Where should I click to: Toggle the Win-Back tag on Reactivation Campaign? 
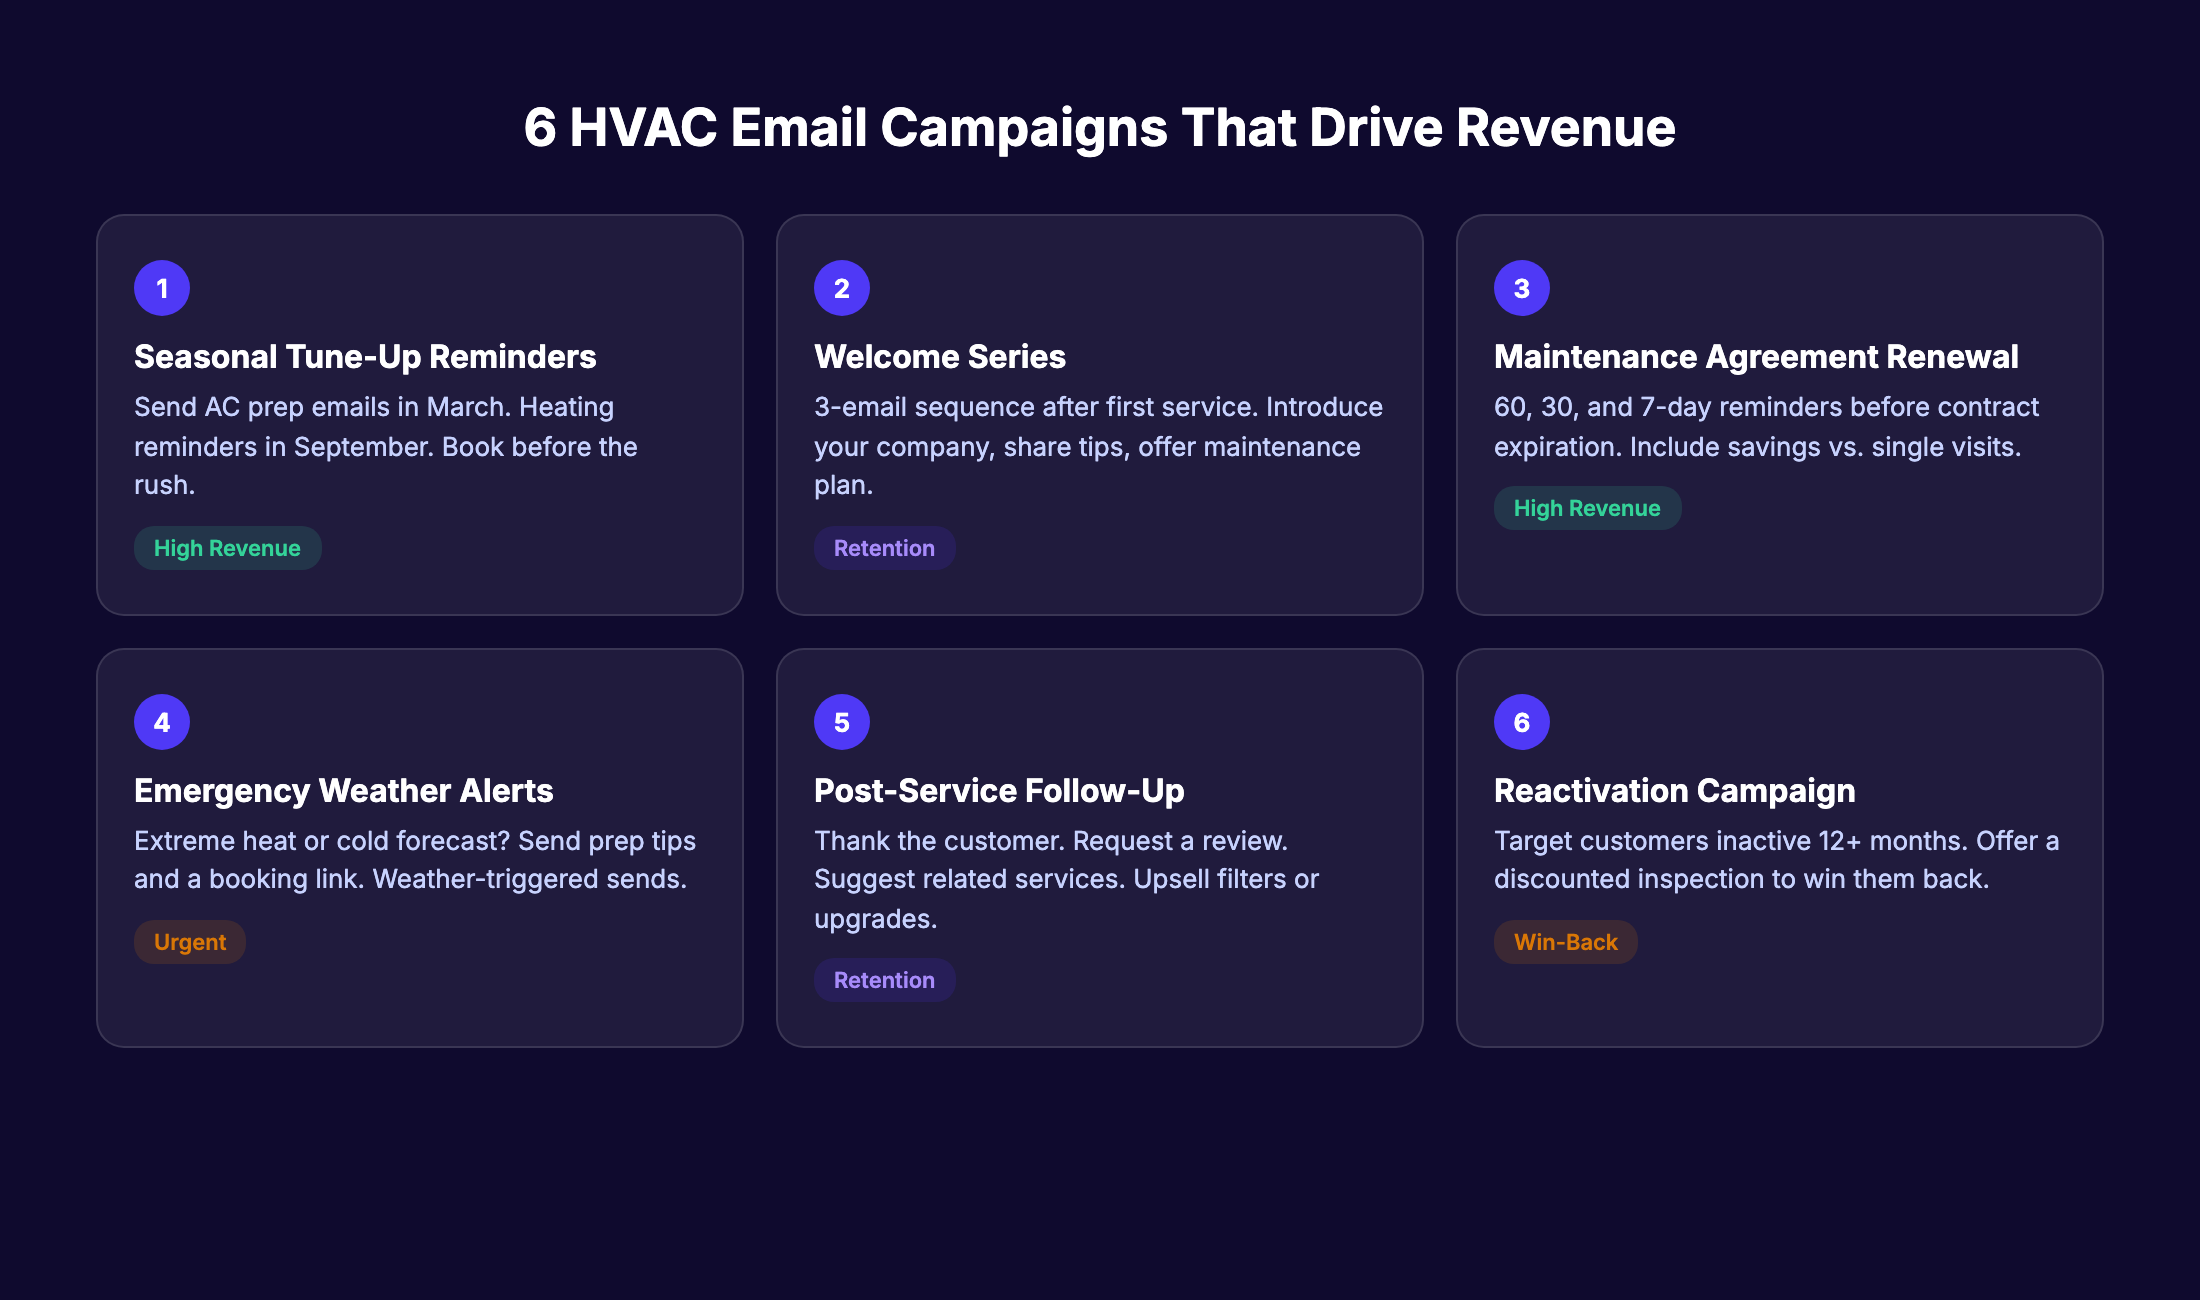[x=1565, y=941]
